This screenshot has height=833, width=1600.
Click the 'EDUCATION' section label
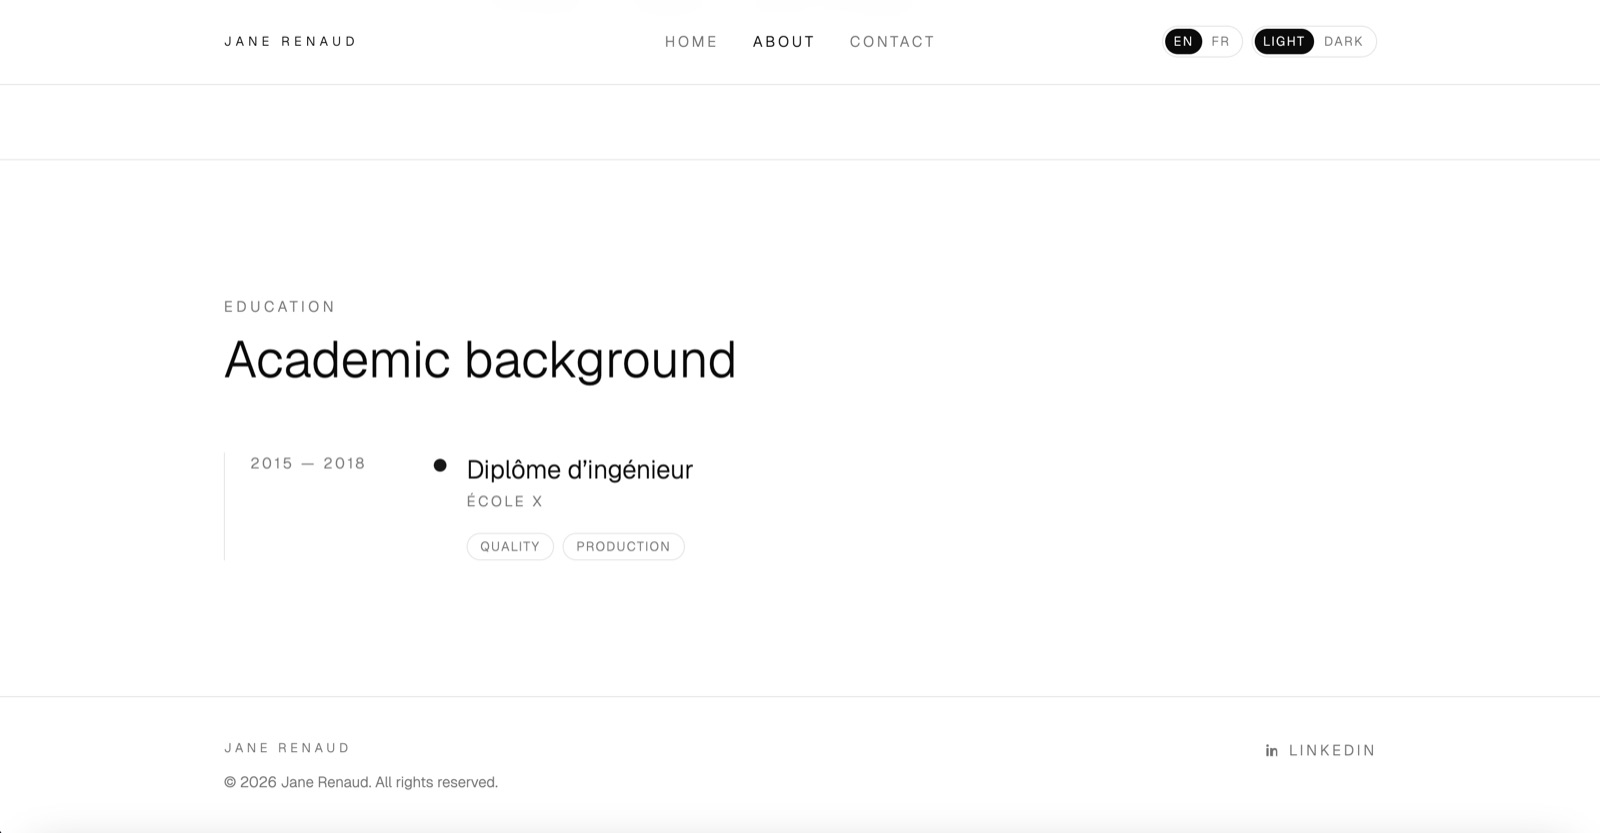[x=280, y=306]
